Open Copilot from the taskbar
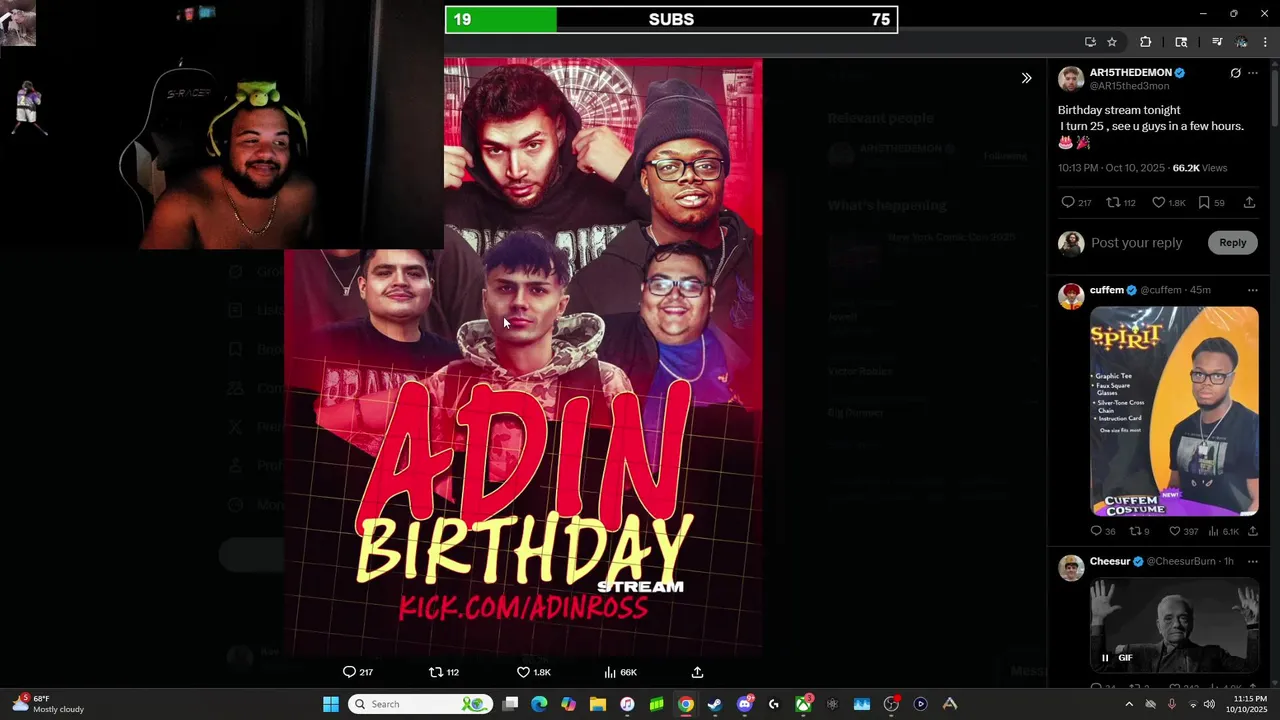Viewport: 1280px width, 720px height. pos(568,704)
